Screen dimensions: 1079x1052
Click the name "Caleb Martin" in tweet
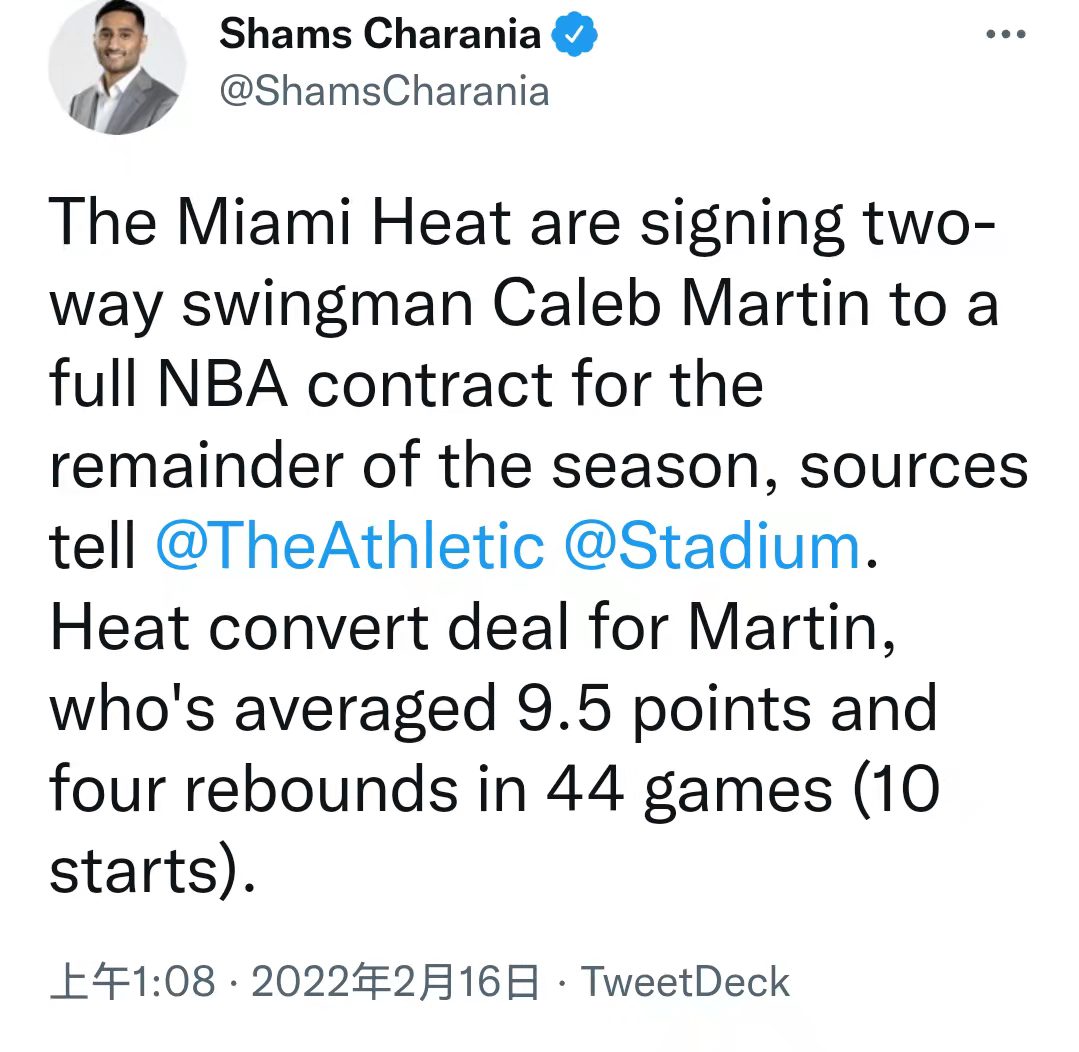pos(681,304)
